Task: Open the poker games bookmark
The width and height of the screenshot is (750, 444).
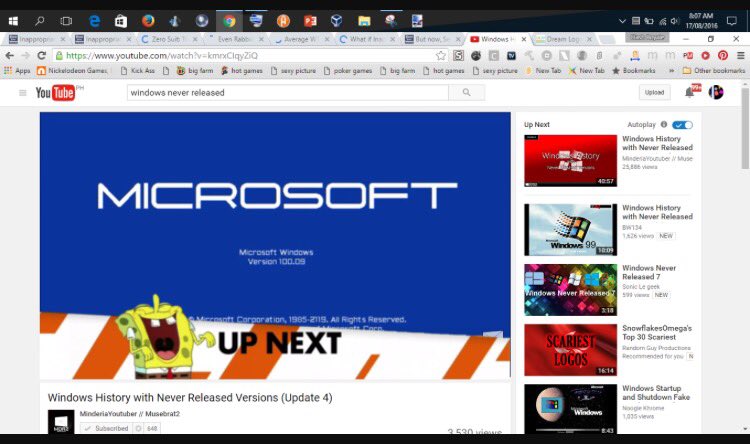Action: pyautogui.click(x=348, y=70)
